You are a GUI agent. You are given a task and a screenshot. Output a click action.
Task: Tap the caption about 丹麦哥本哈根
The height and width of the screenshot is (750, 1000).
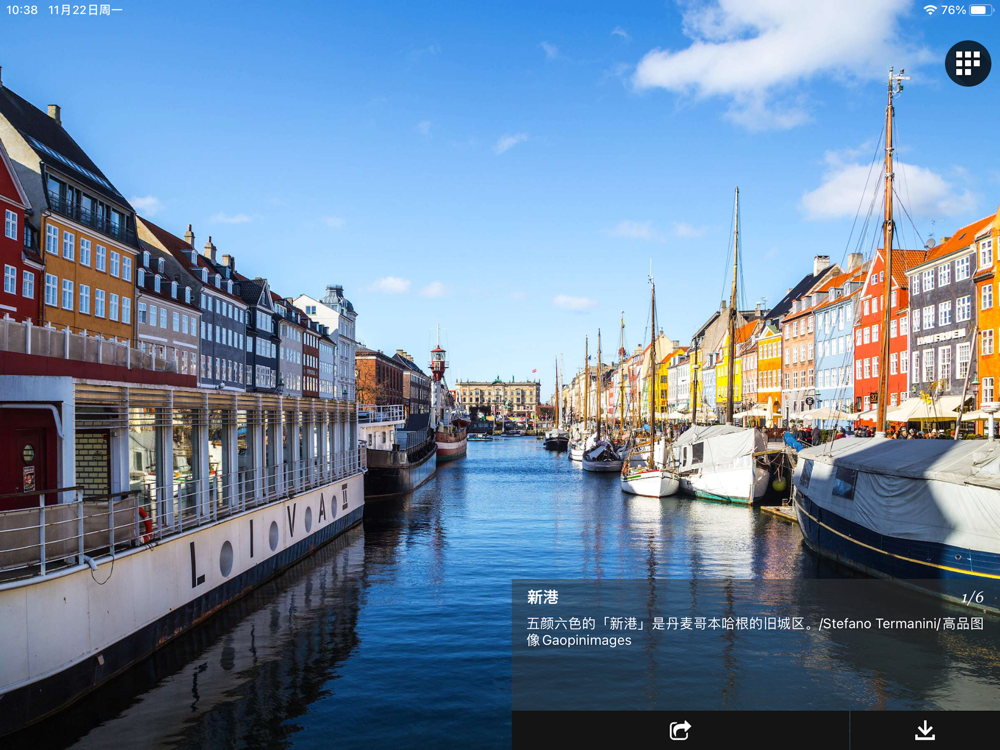point(755,631)
